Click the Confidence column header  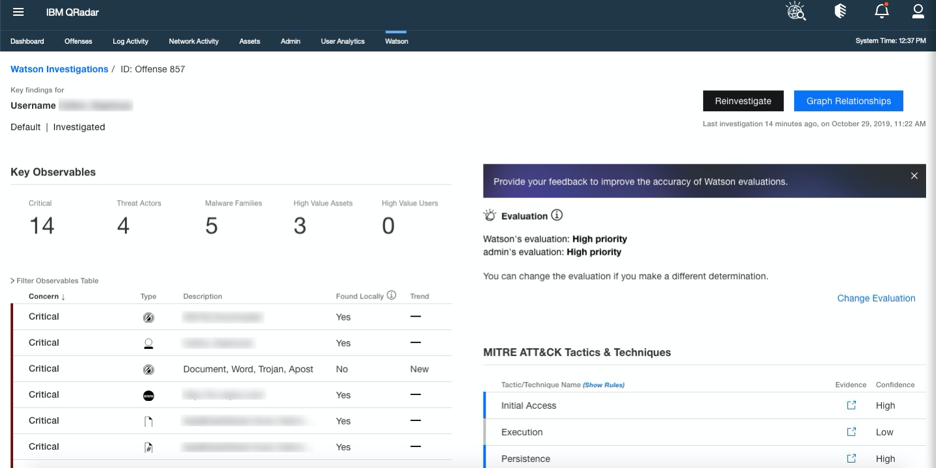(x=895, y=385)
